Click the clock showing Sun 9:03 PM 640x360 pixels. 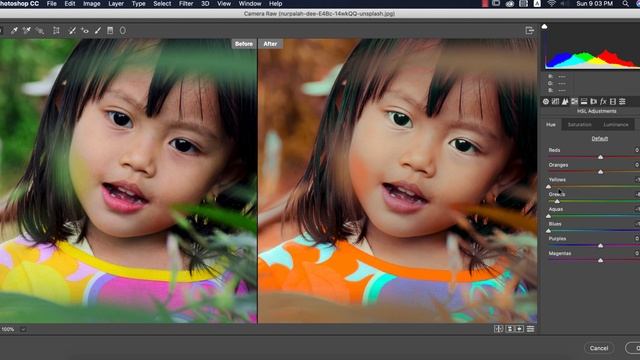coord(594,4)
